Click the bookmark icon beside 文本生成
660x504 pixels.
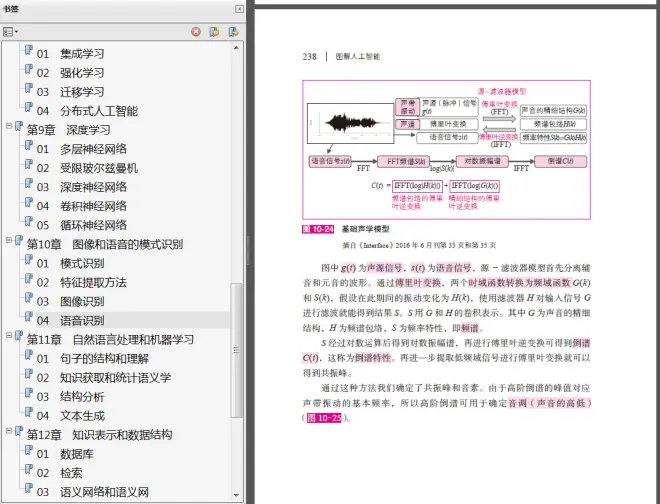click(27, 416)
